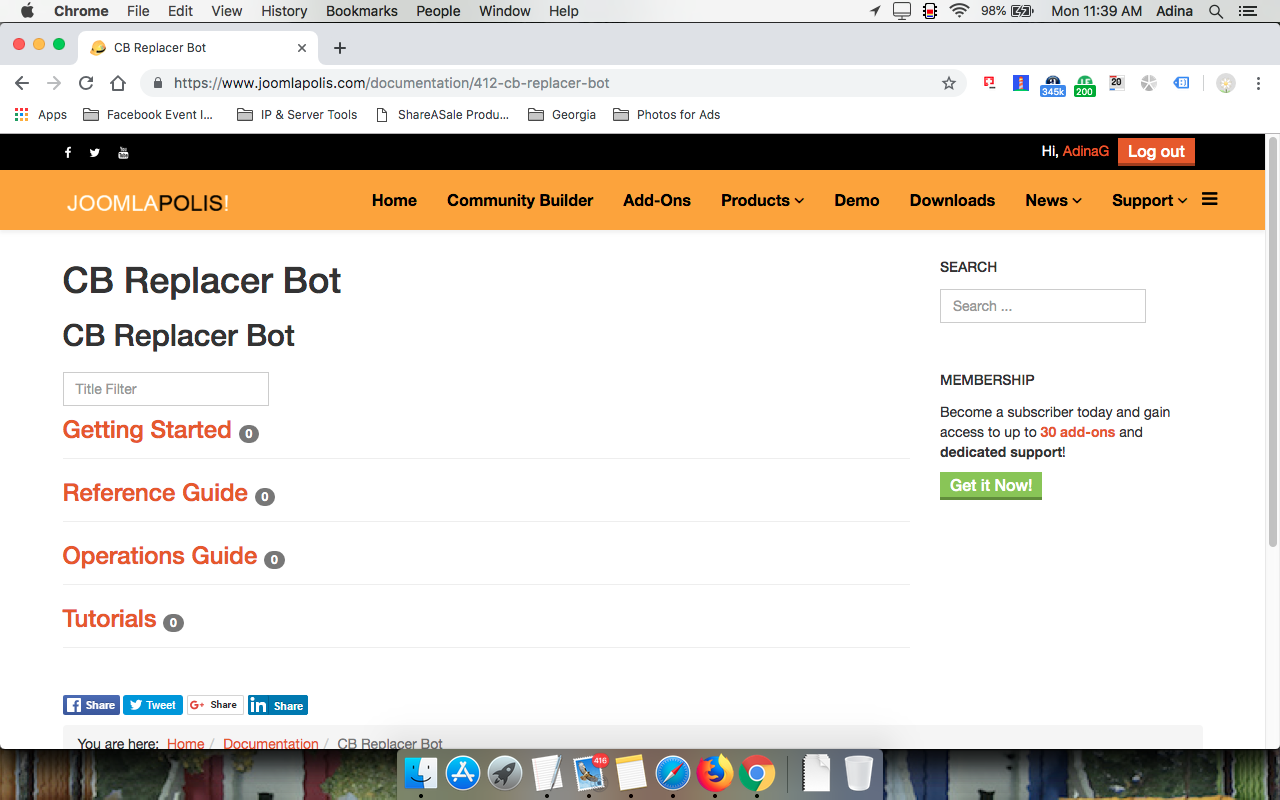
Task: Open the Facebook icon in the black top bar
Action: pos(68,153)
